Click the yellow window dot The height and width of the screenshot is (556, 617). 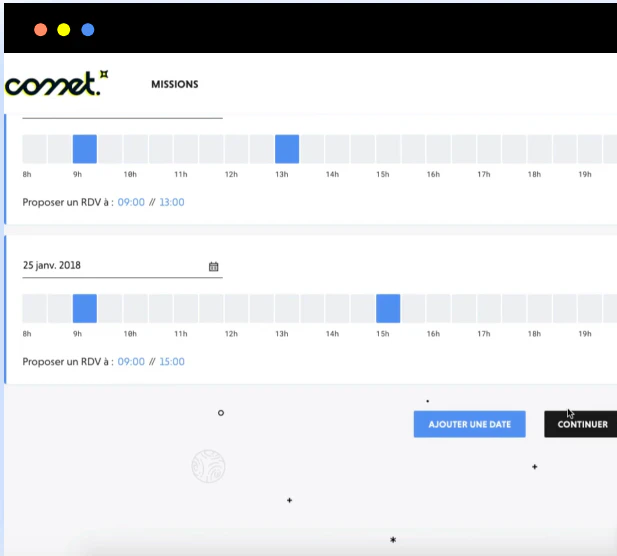64,30
